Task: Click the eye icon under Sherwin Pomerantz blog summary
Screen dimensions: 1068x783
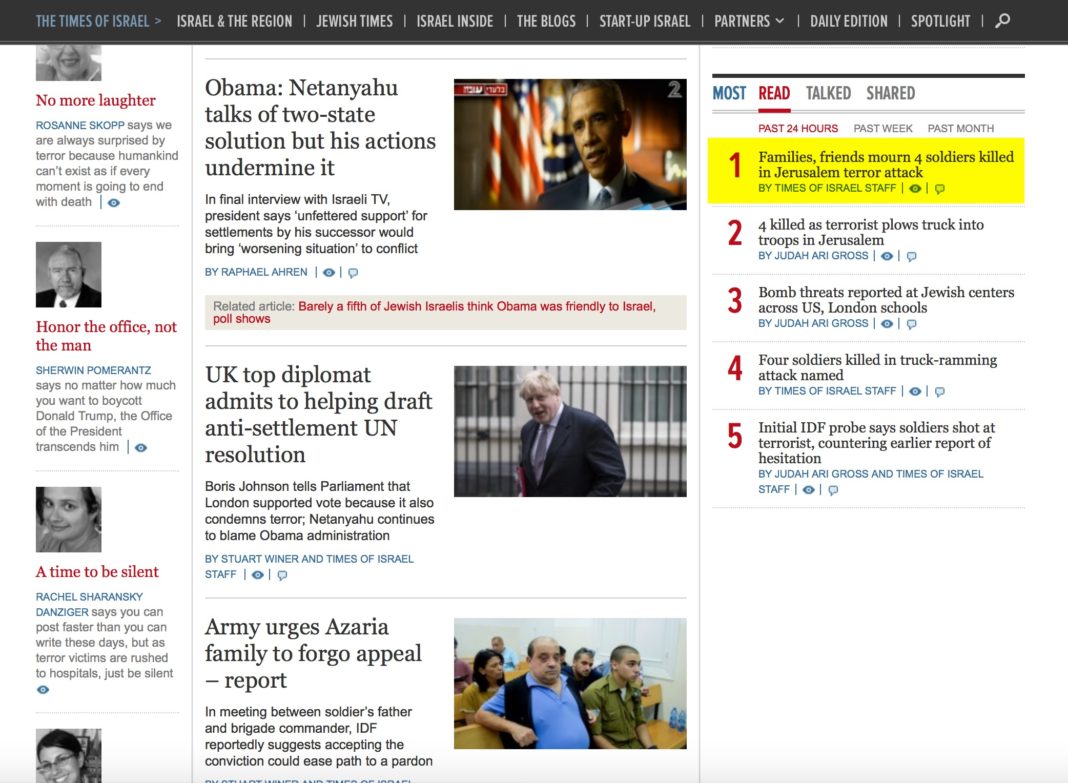Action: point(140,448)
